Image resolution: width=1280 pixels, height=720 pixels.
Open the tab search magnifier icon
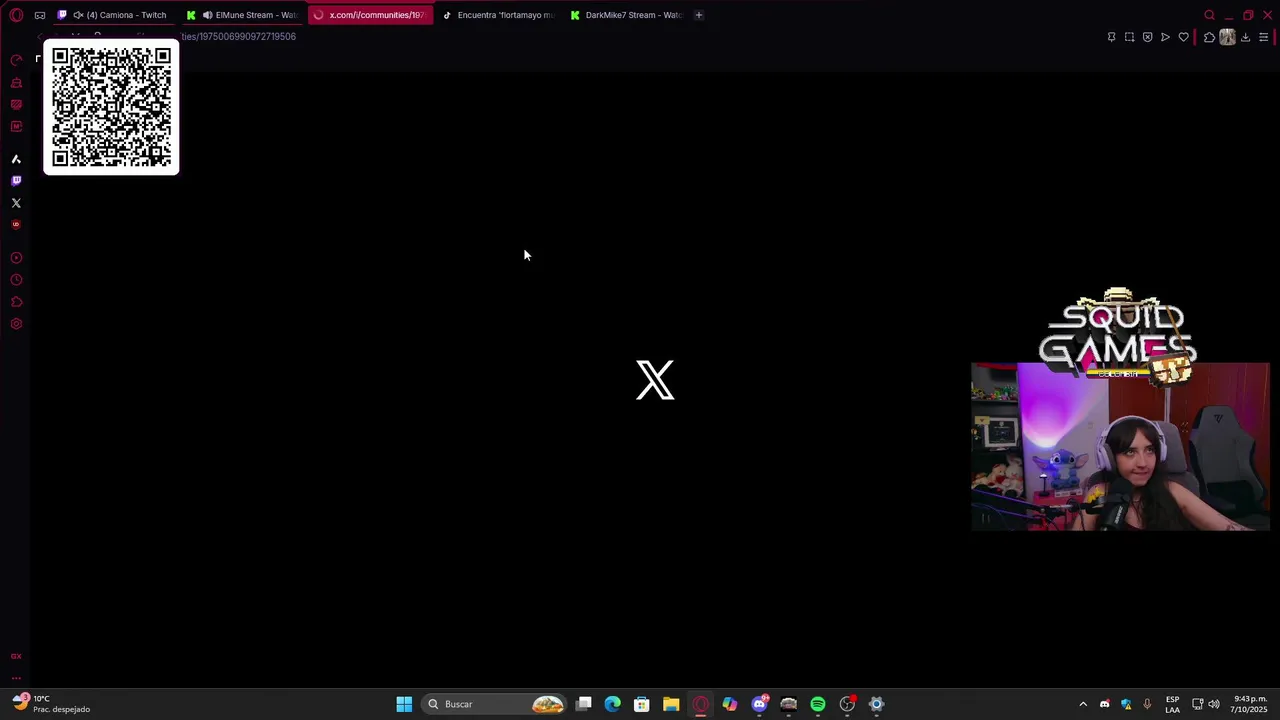[1209, 15]
